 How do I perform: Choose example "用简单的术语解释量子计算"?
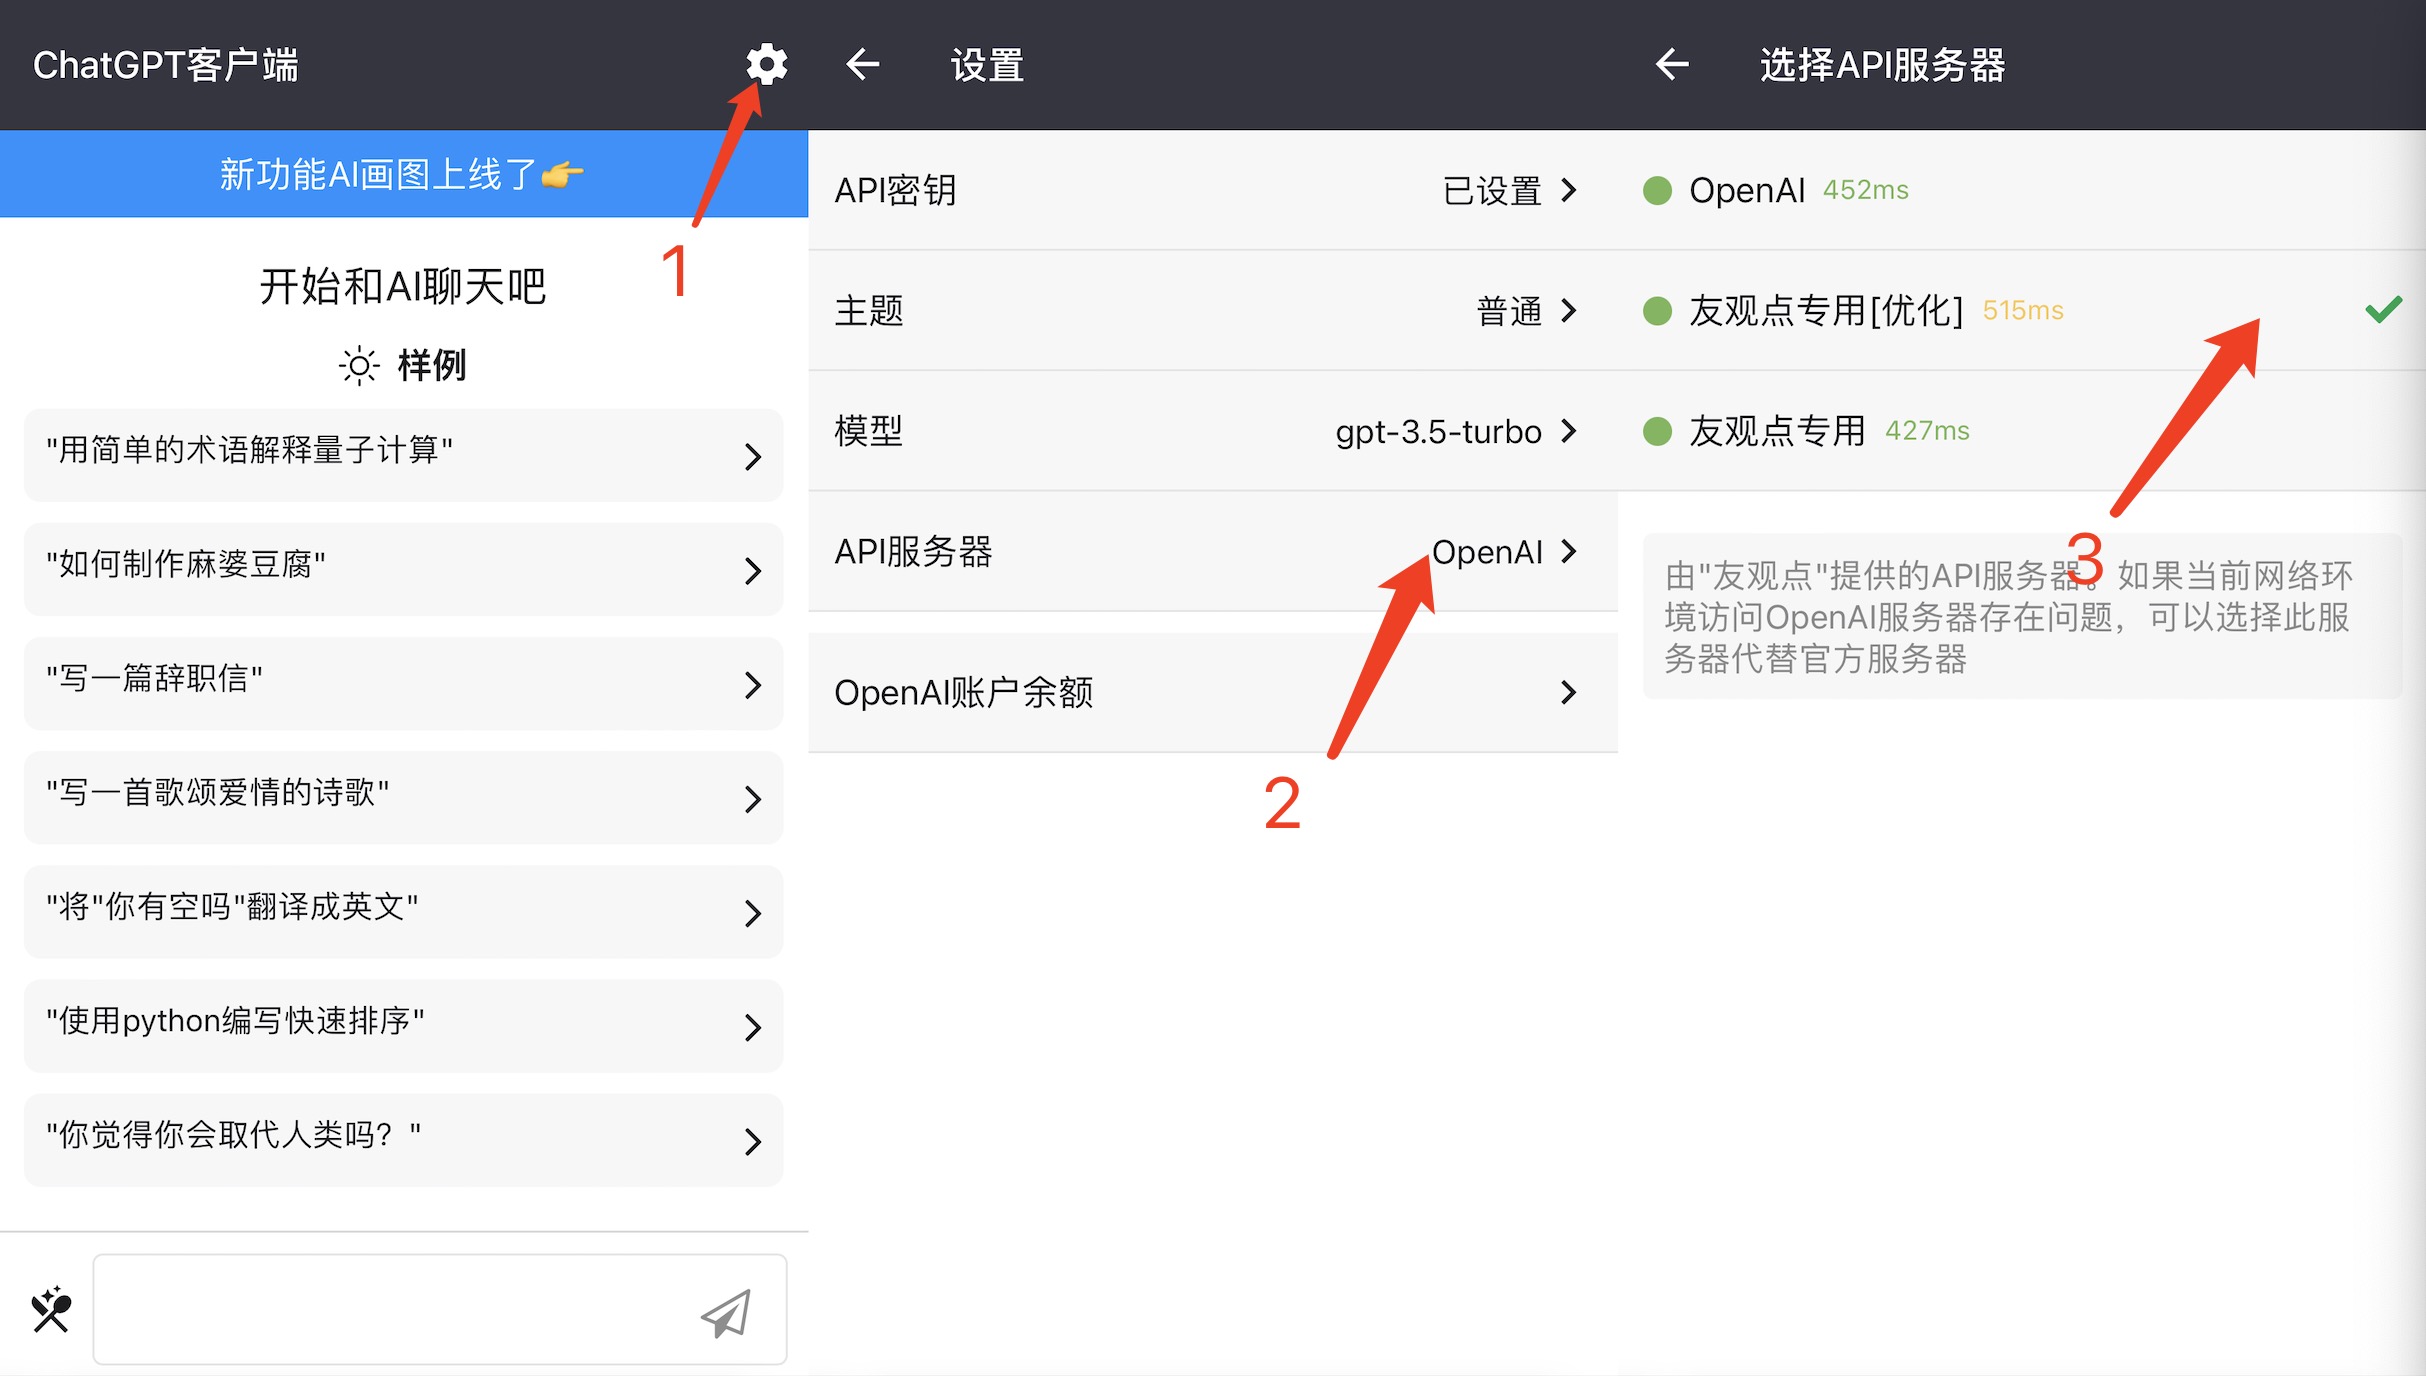403,455
